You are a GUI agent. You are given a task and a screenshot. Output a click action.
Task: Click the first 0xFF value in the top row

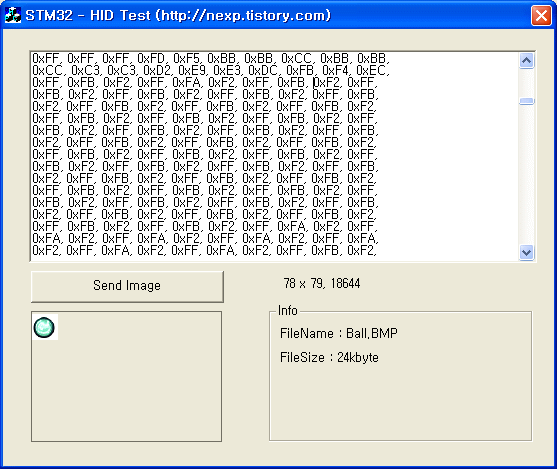point(47,58)
